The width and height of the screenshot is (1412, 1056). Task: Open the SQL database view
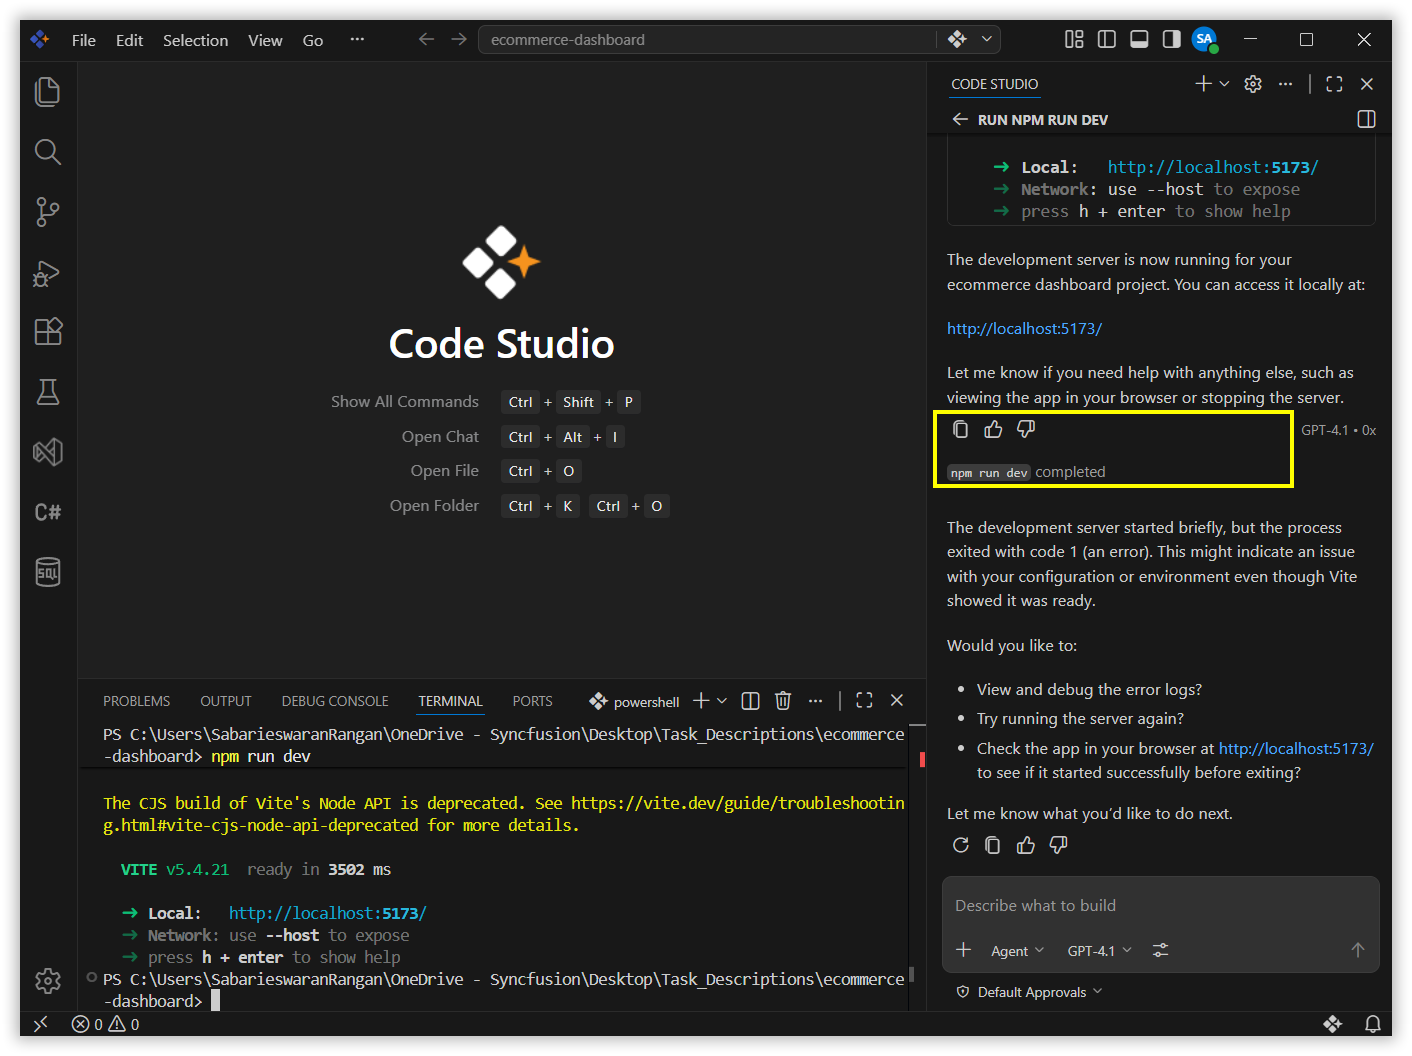coord(48,572)
